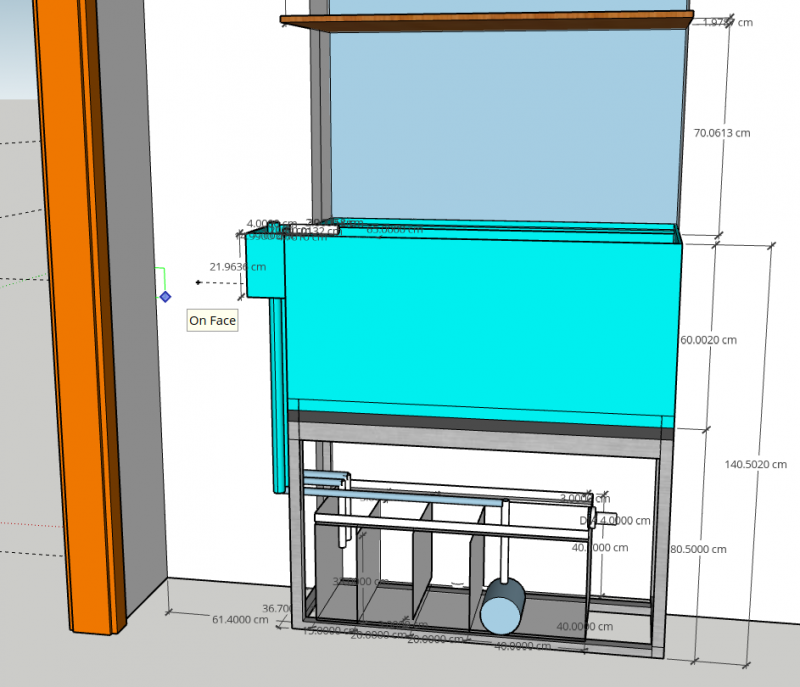This screenshot has height=687, width=800.
Task: Click the '70.0613 cm' dimension label
Action: pos(722,133)
